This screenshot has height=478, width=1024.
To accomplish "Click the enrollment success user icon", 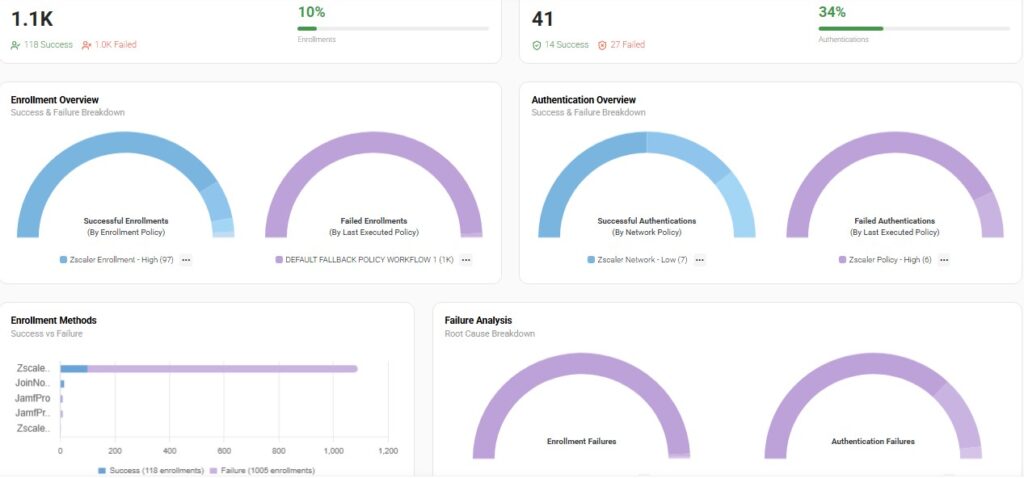I will 15,45.
